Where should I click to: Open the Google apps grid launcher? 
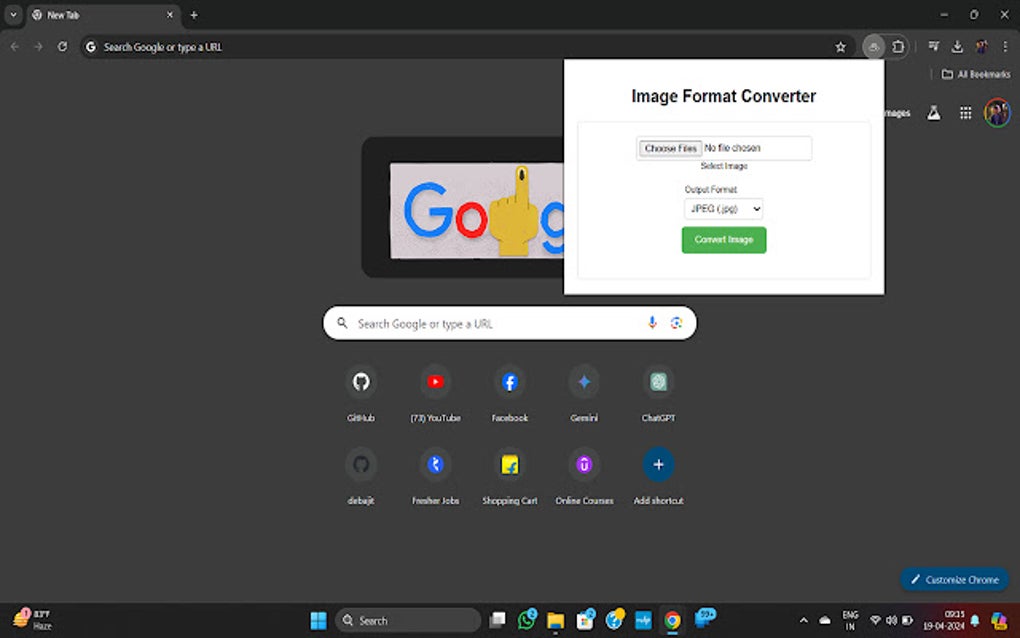(x=966, y=112)
